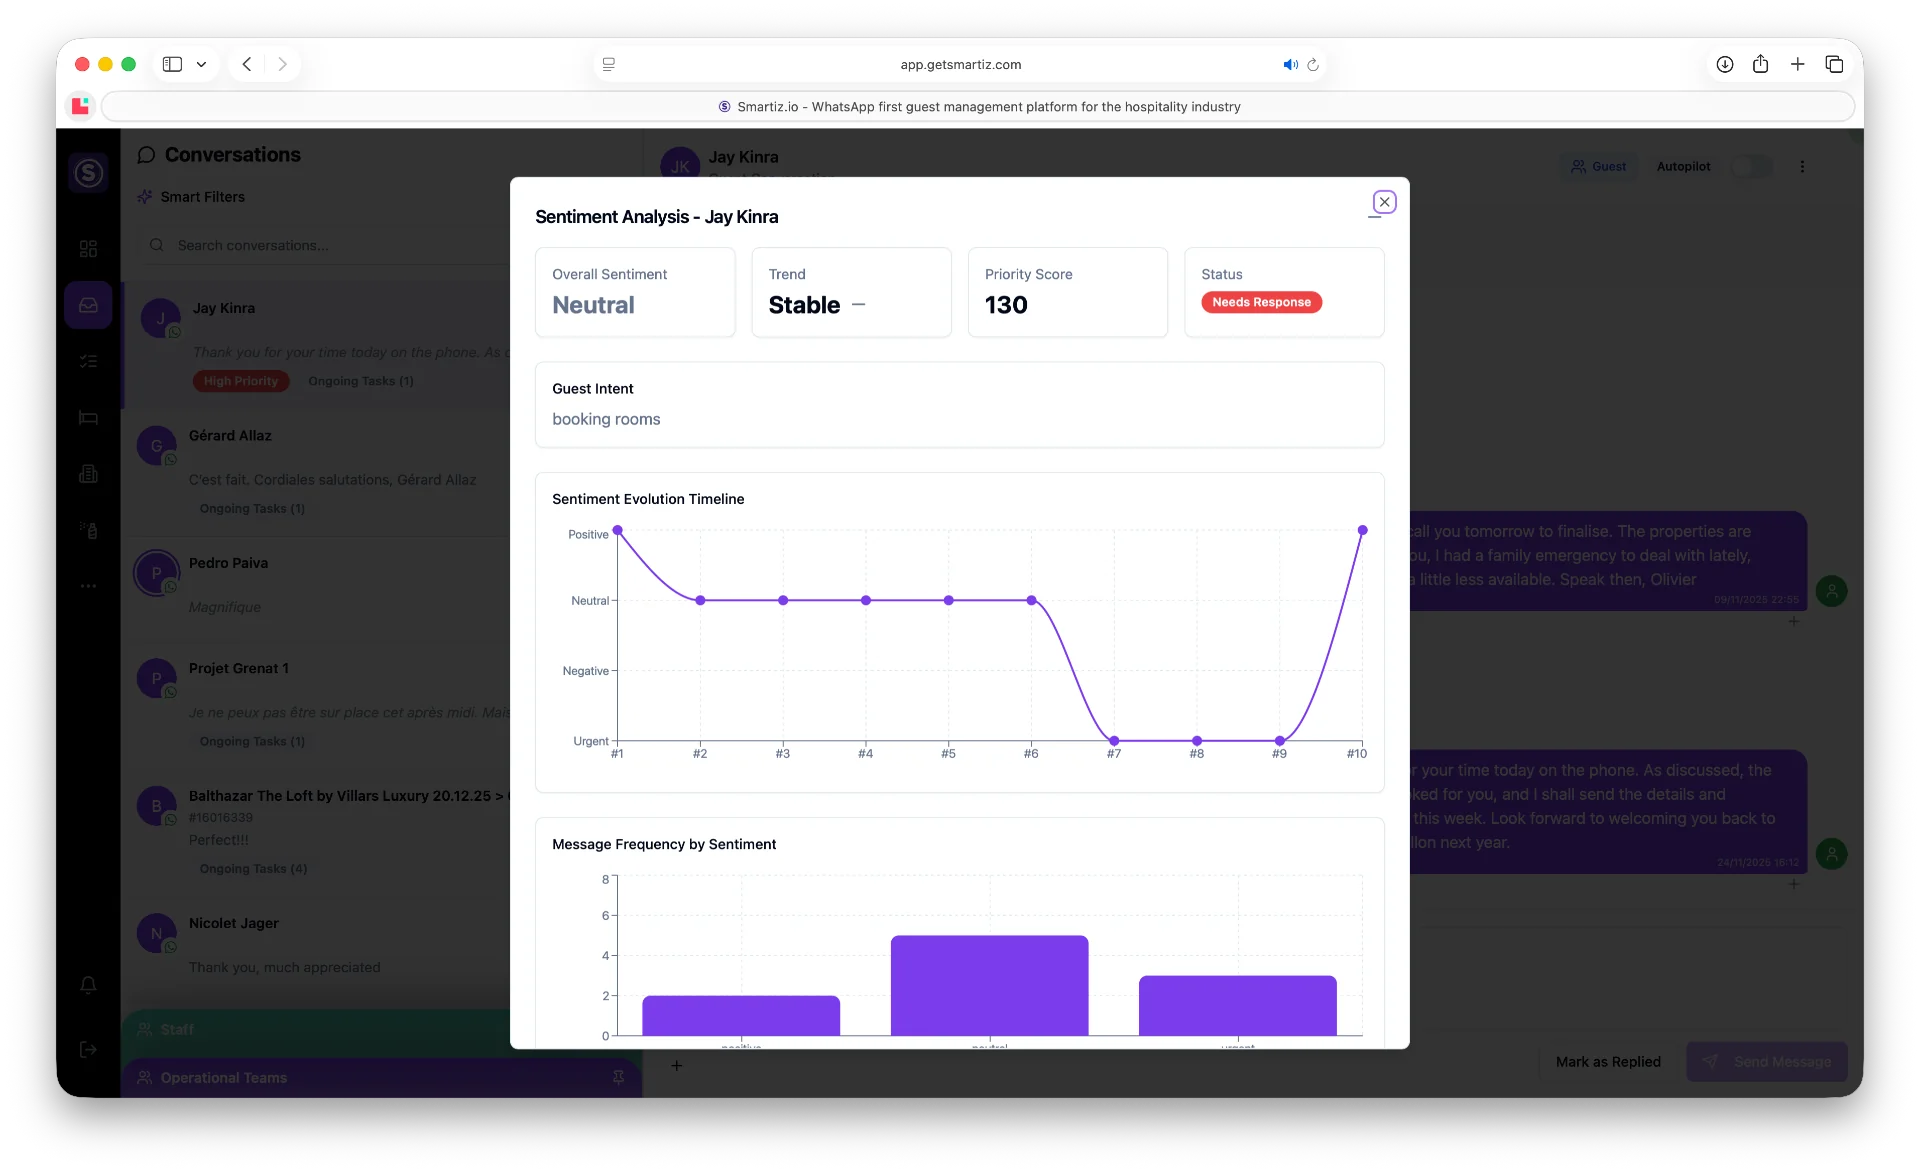Mute tab audio speaker icon
Screen dimensions: 1920x1172
pos(1290,64)
